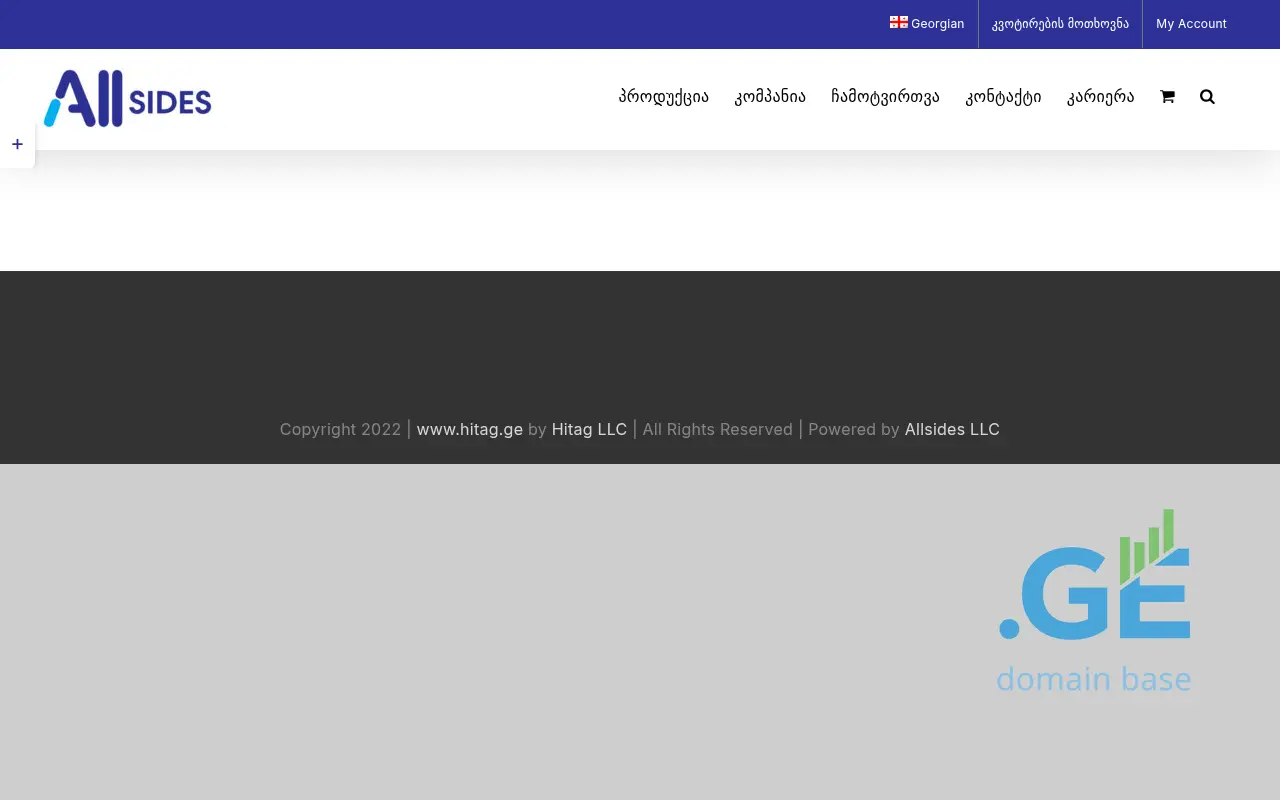Expand the plus sliding bar toggle
The image size is (1280, 800).
[x=17, y=145]
